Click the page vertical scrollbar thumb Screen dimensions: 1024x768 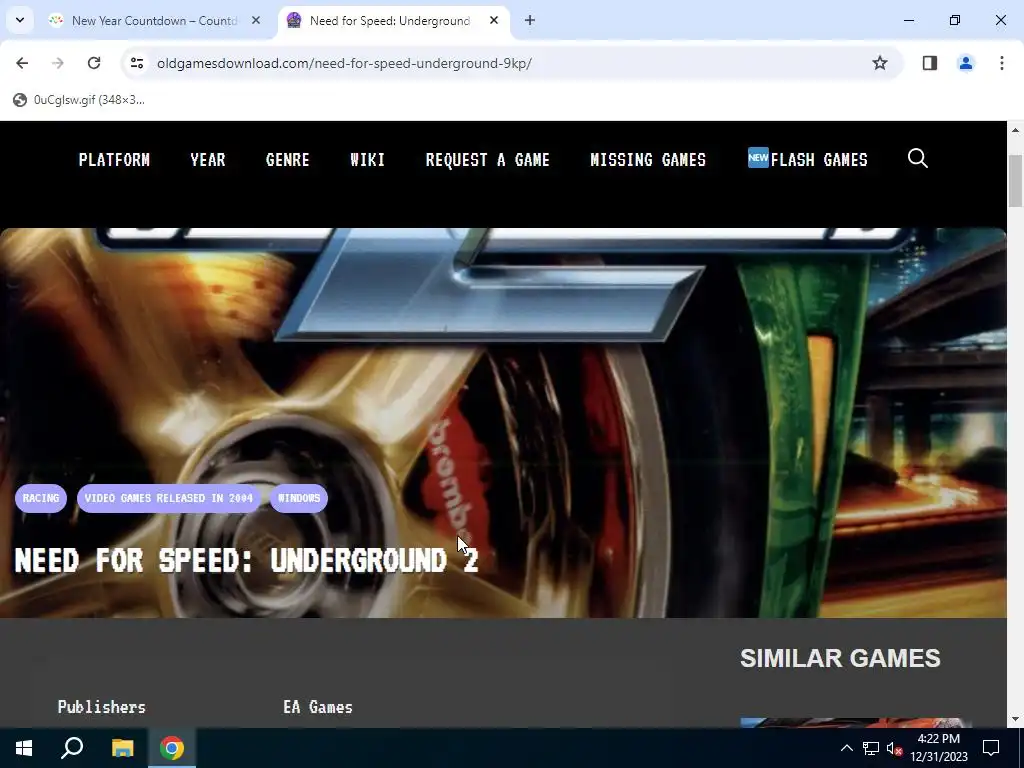(x=1016, y=181)
